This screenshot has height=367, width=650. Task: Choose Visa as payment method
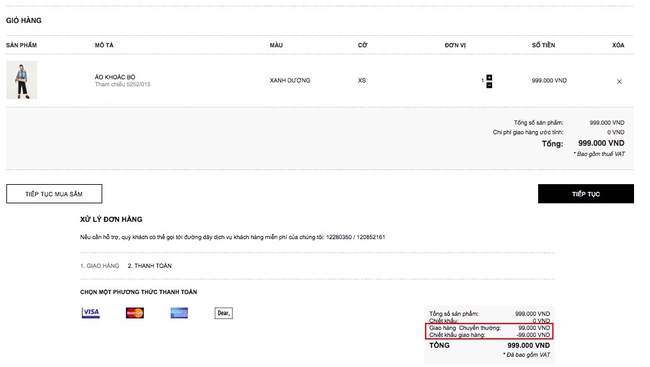click(x=91, y=312)
